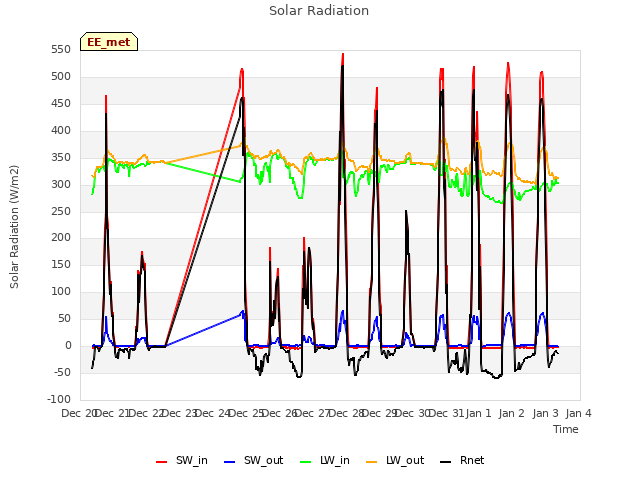The width and height of the screenshot is (640, 480).
Task: Click the 550 y-axis tick label
Action: click(61, 50)
